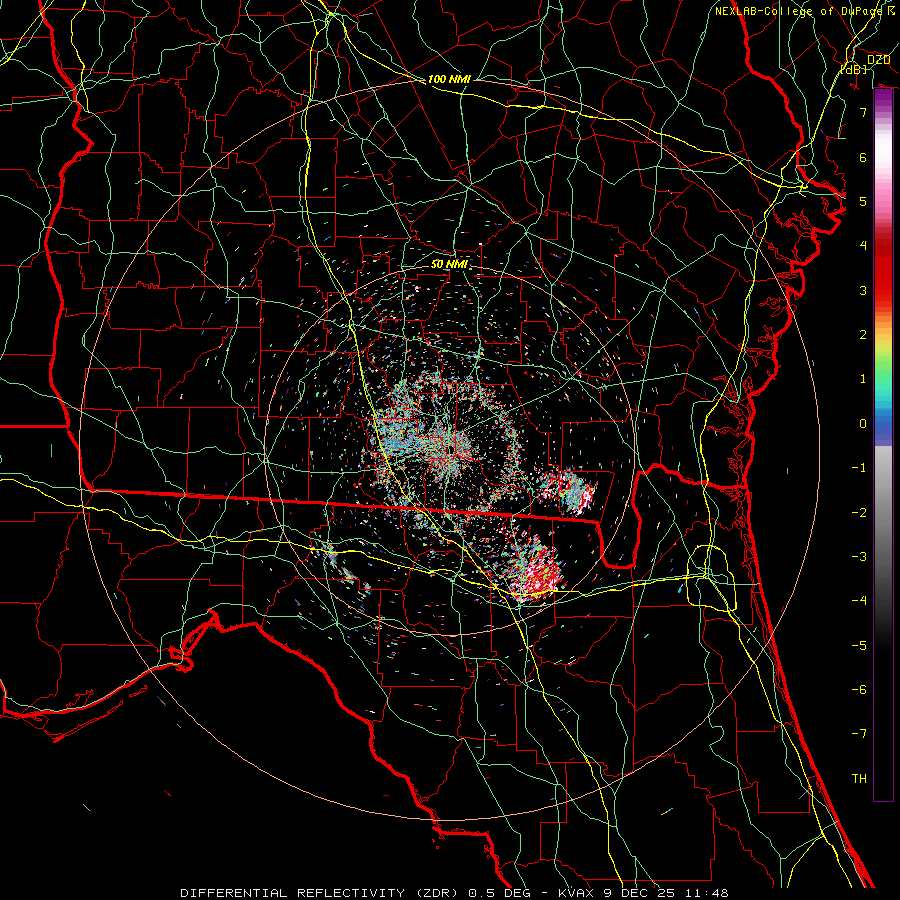Click the ZDR color scale bar

pyautogui.click(x=883, y=445)
